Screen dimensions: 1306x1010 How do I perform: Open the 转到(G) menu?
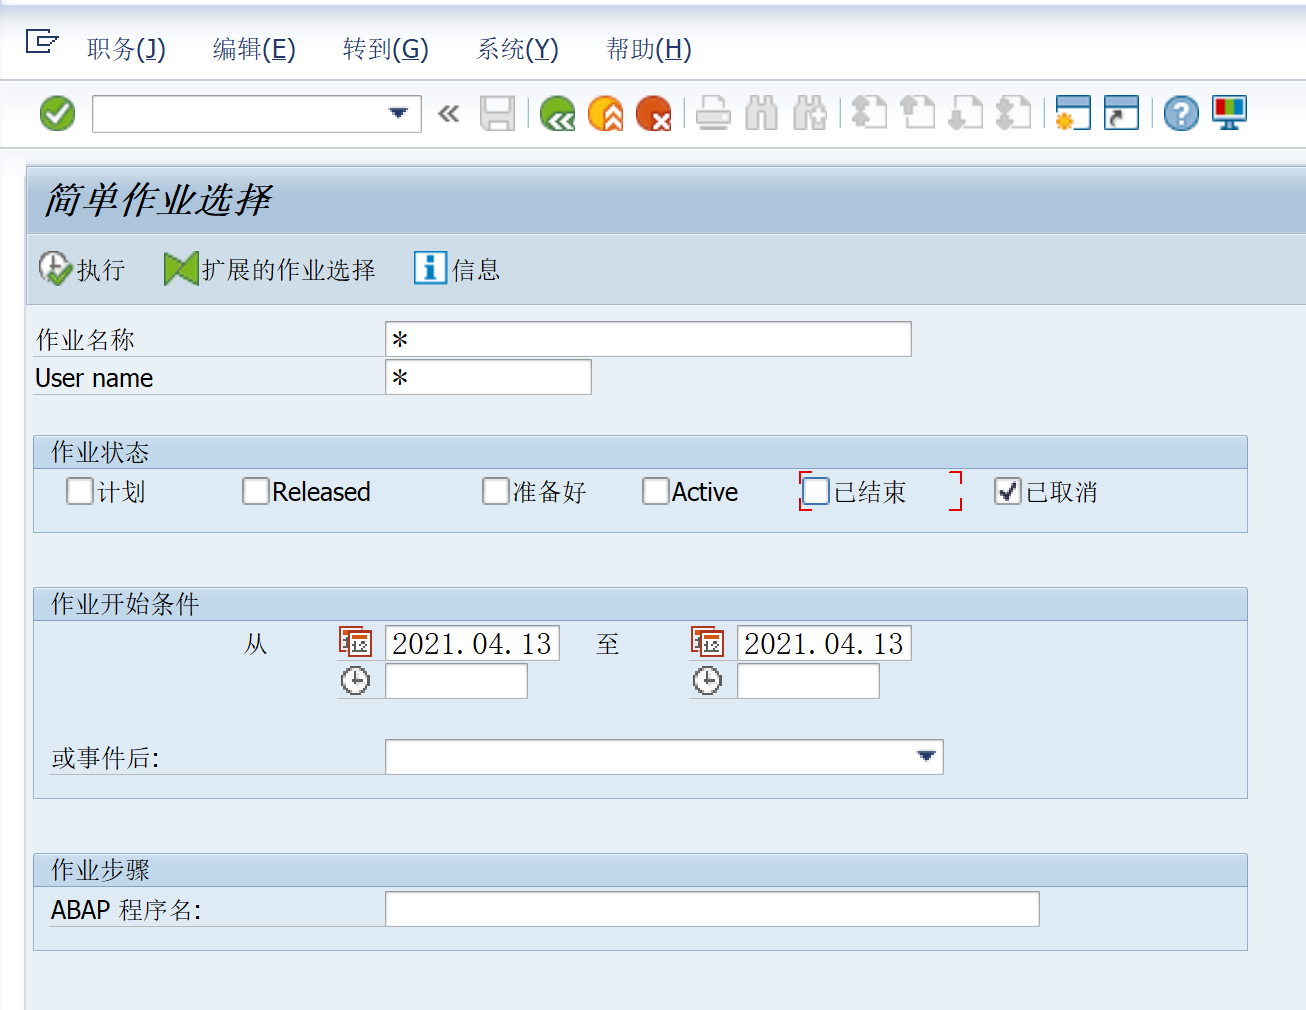[385, 50]
